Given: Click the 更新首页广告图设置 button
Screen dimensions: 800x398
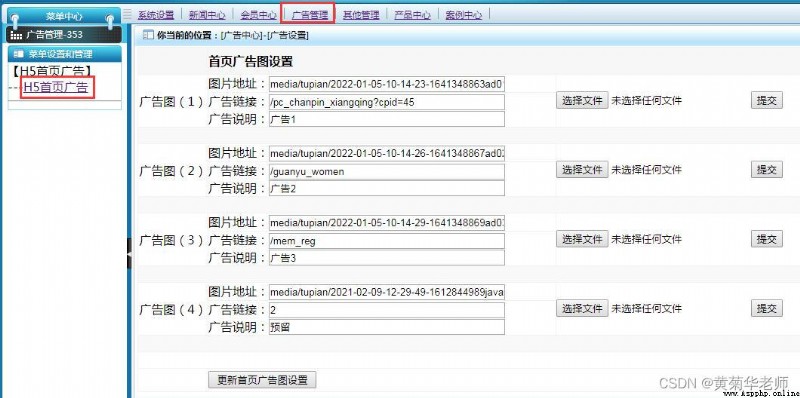Looking at the screenshot, I should point(262,380).
